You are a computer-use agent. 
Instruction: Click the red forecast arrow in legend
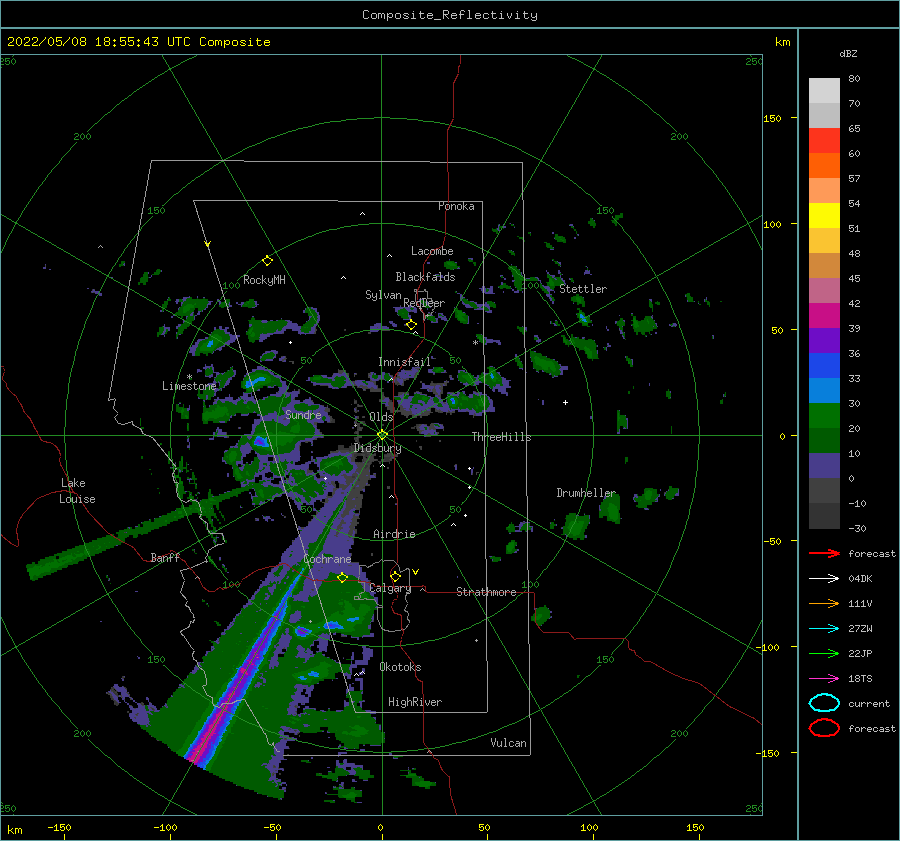[x=824, y=553]
